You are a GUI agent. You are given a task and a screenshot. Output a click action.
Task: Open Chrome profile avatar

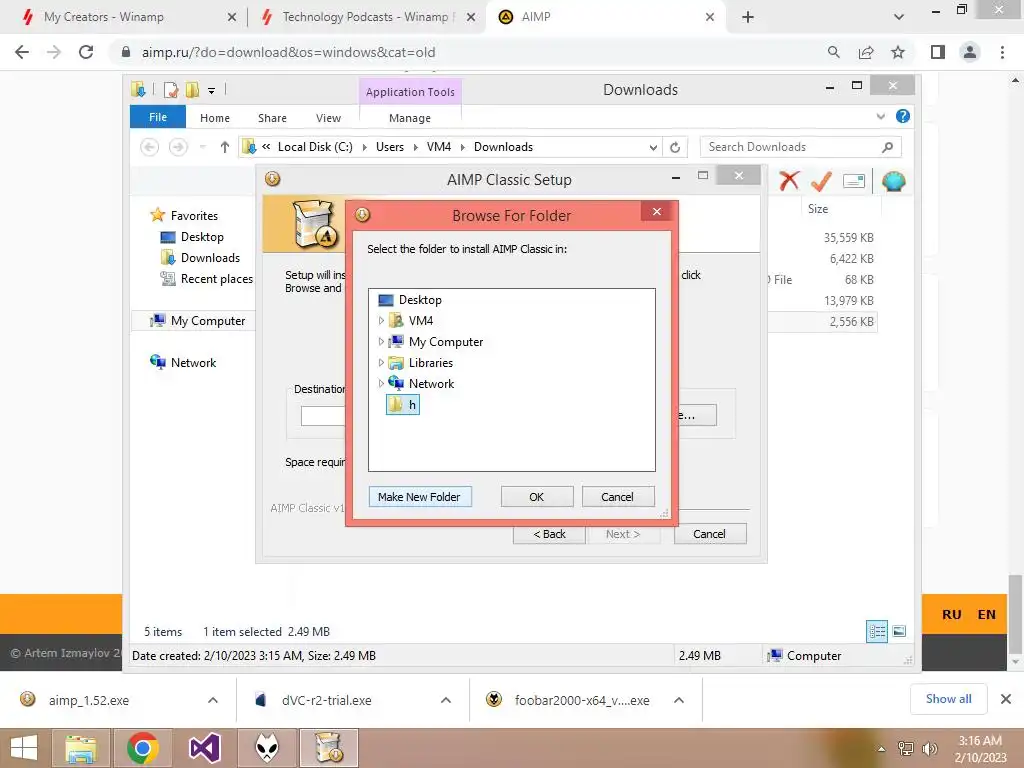970,52
